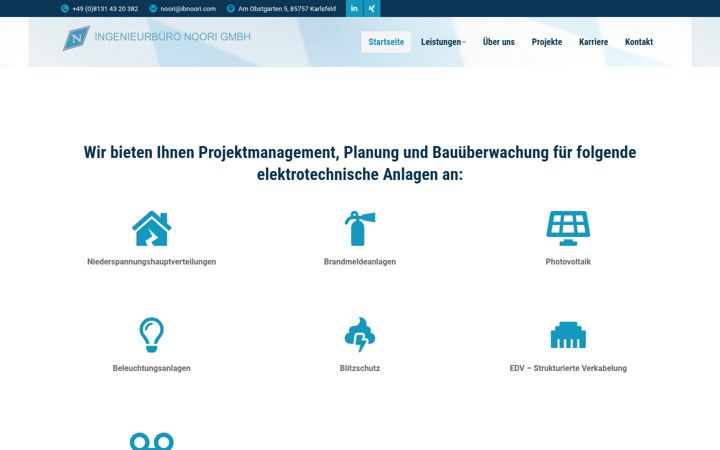Click the heading about Projektmanagement, Planung und Bauüberwachung

tap(360, 163)
